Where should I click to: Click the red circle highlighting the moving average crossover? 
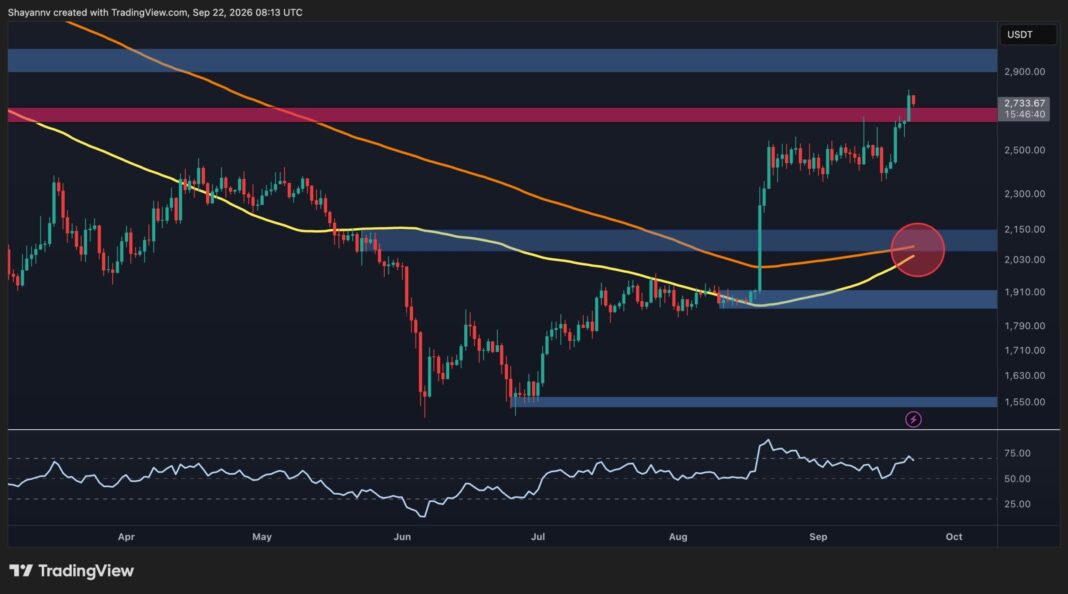917,250
